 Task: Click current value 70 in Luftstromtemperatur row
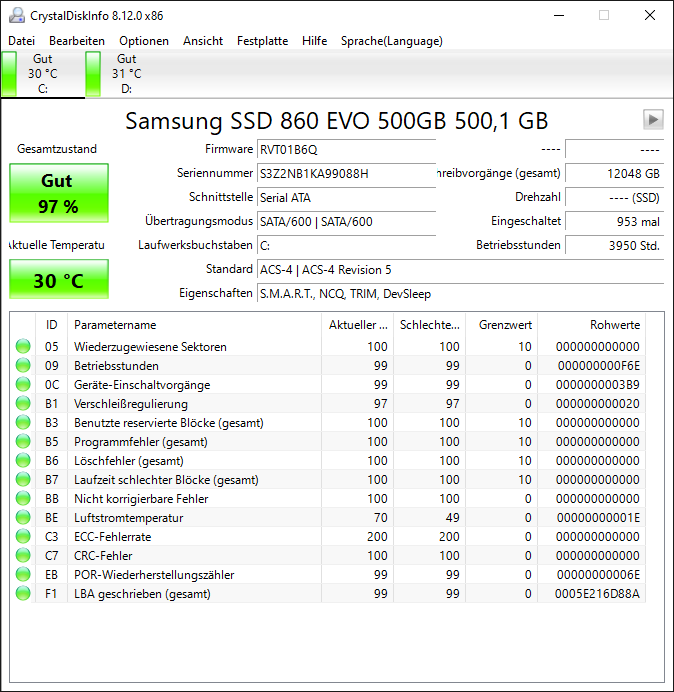[x=380, y=518]
